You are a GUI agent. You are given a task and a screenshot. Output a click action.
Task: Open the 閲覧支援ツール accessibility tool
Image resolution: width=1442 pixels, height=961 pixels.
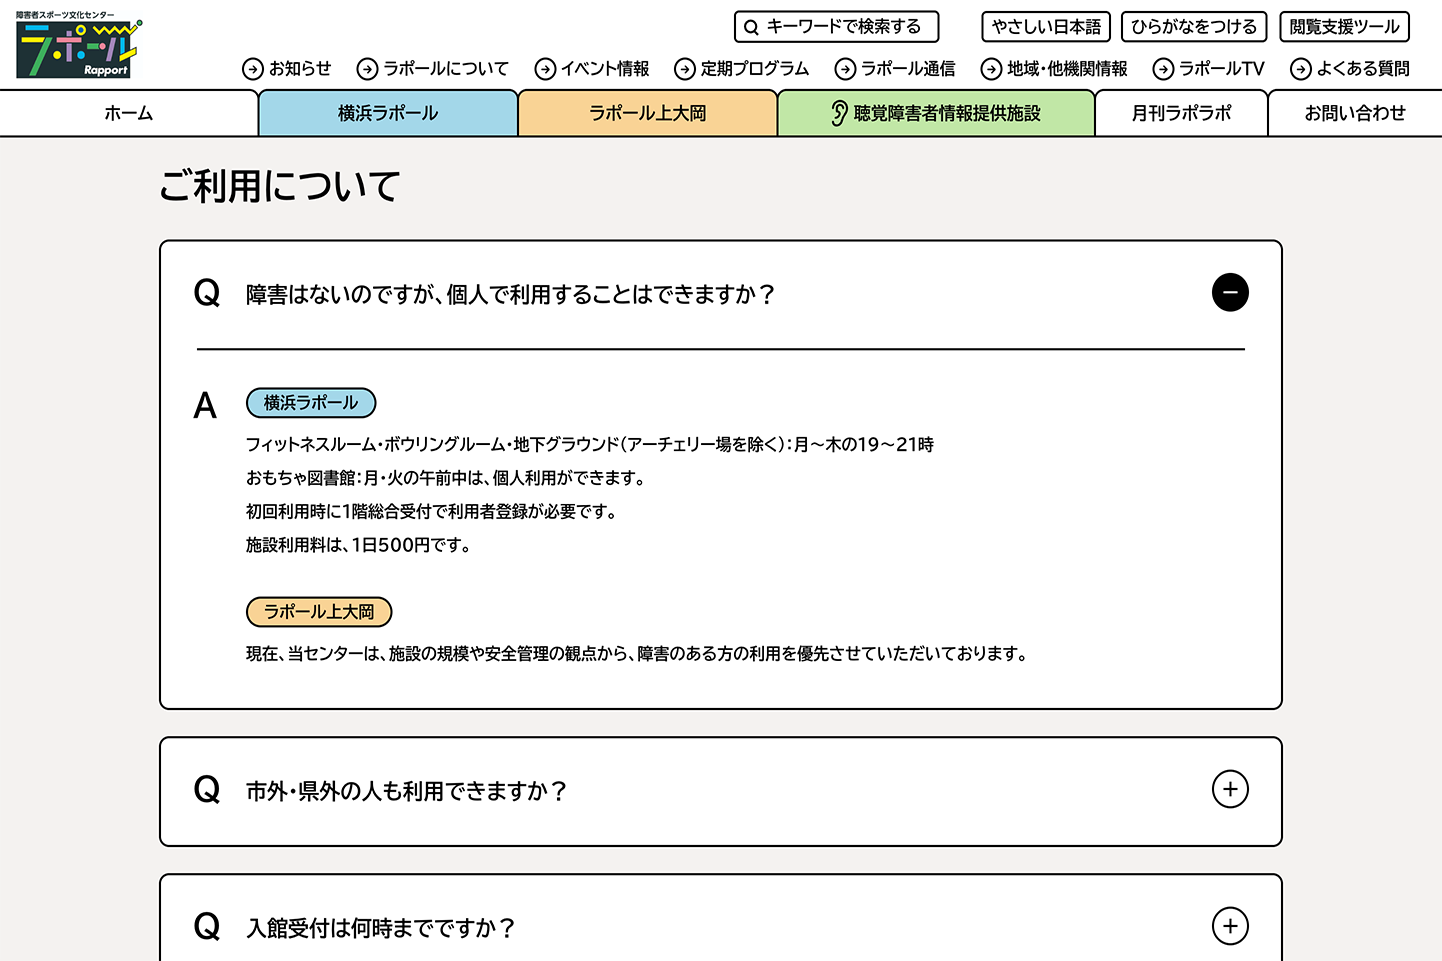coord(1344,27)
